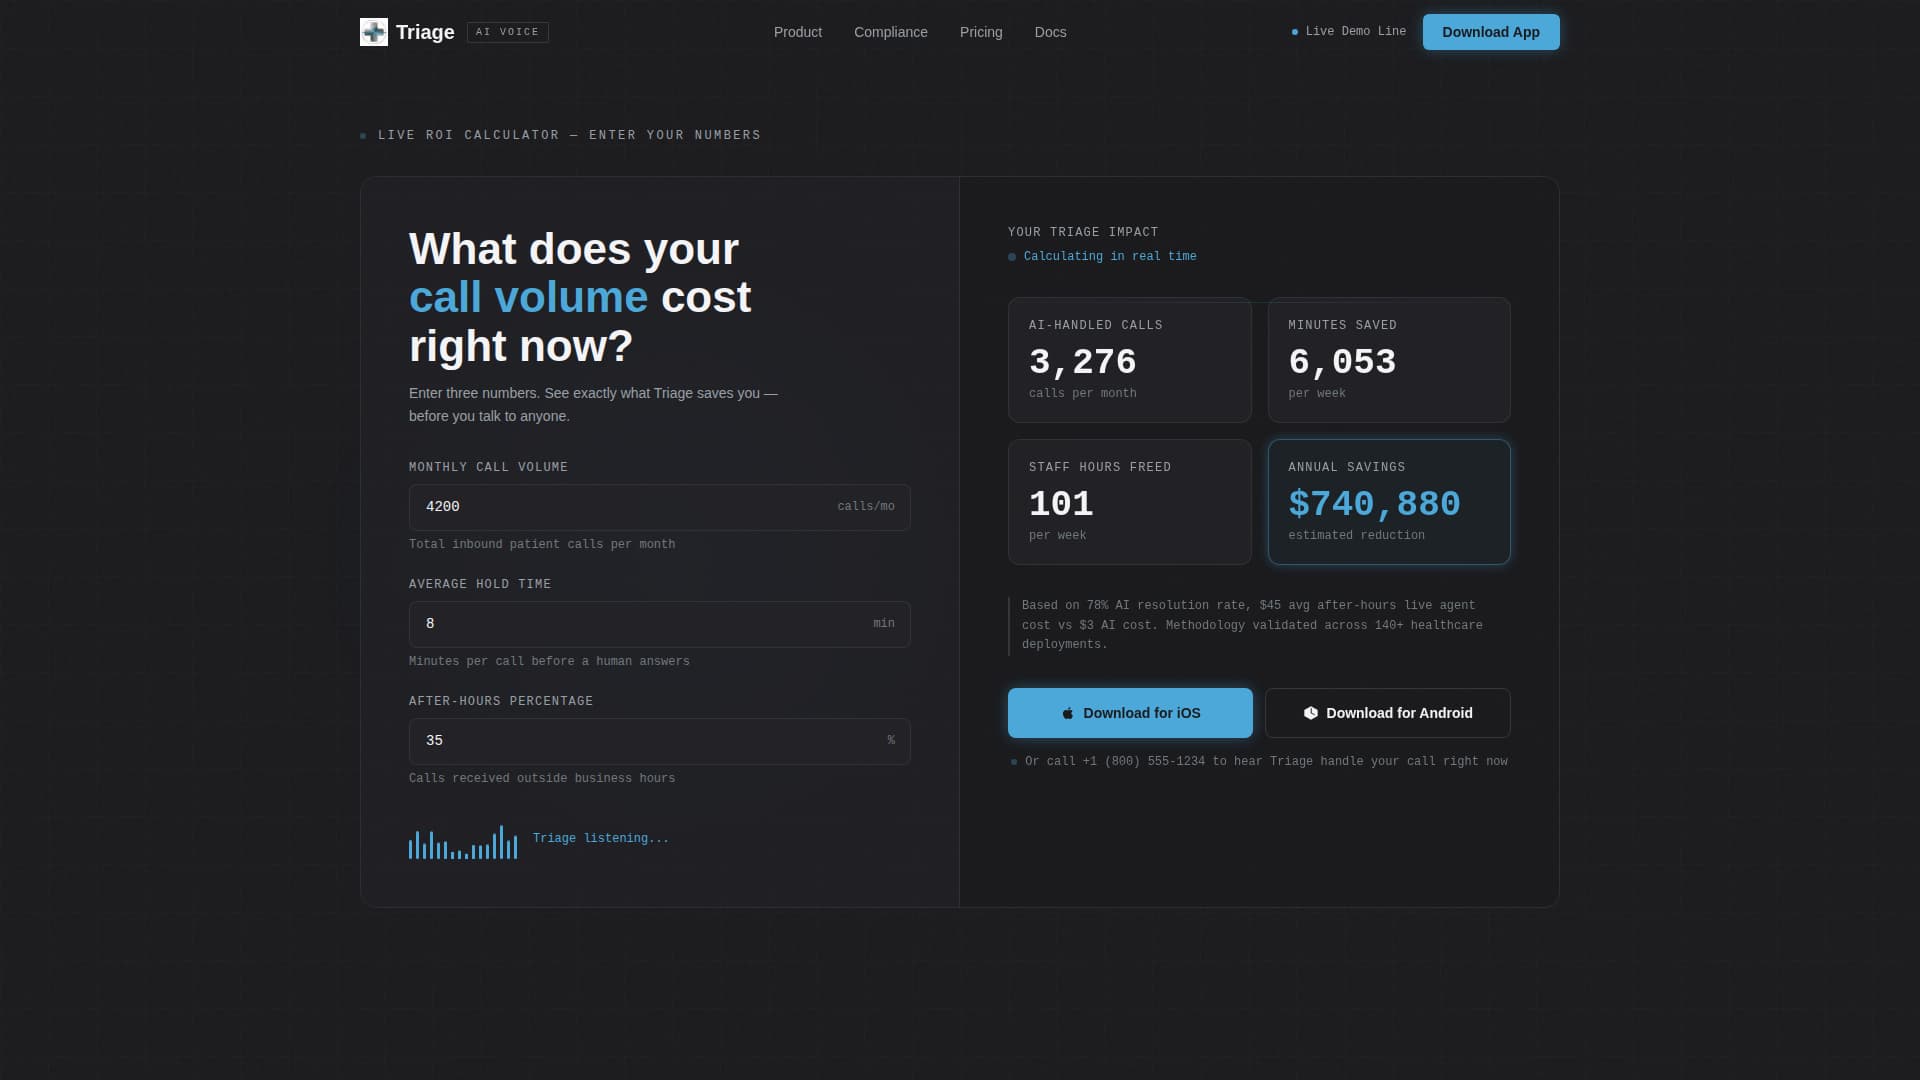The height and width of the screenshot is (1080, 1920).
Task: Focus the Average Hold Time input field
Action: pos(660,624)
